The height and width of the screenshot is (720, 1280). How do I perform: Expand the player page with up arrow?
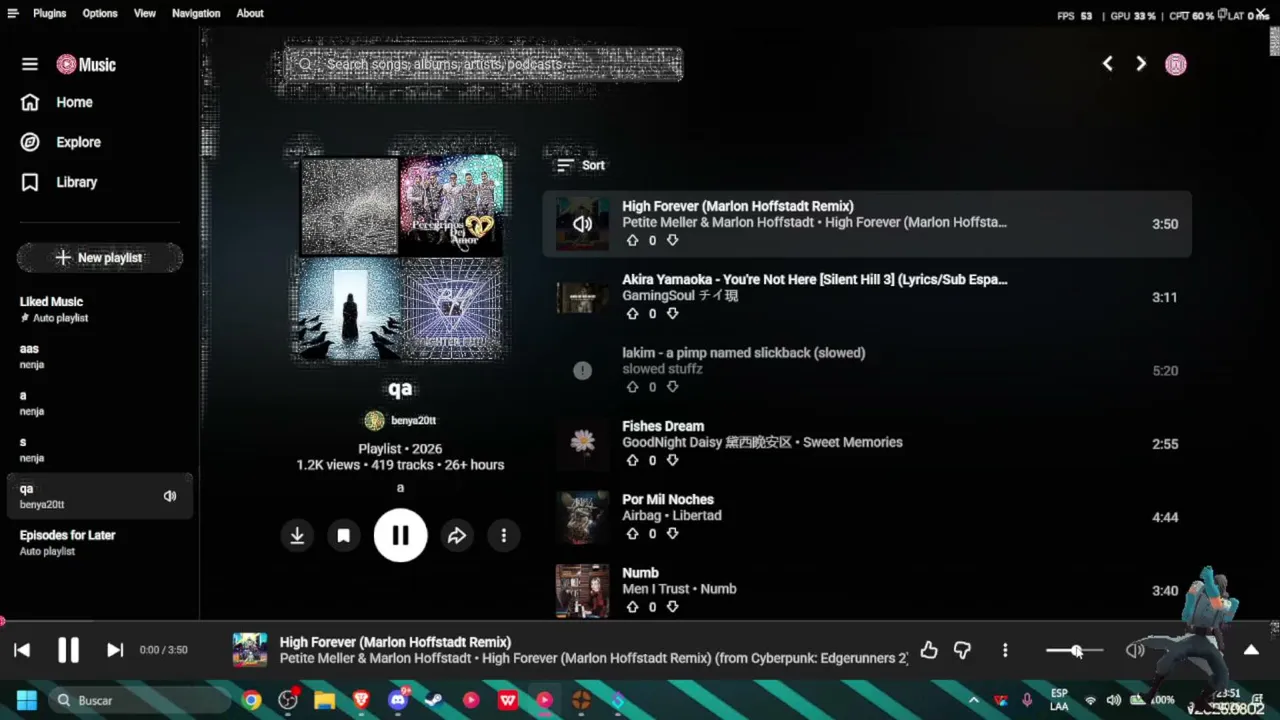pyautogui.click(x=1251, y=650)
